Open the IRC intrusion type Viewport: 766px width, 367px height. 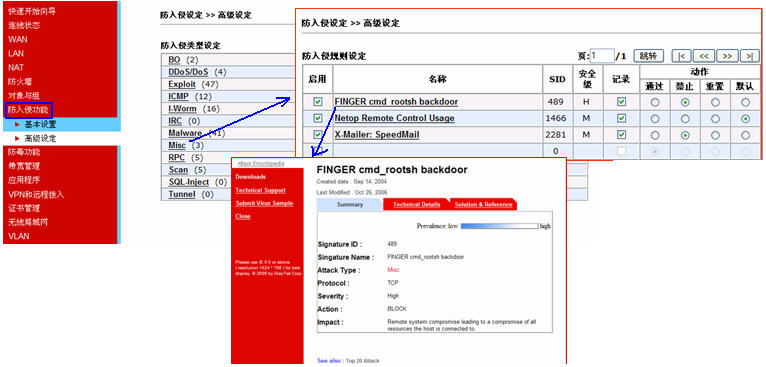175,121
